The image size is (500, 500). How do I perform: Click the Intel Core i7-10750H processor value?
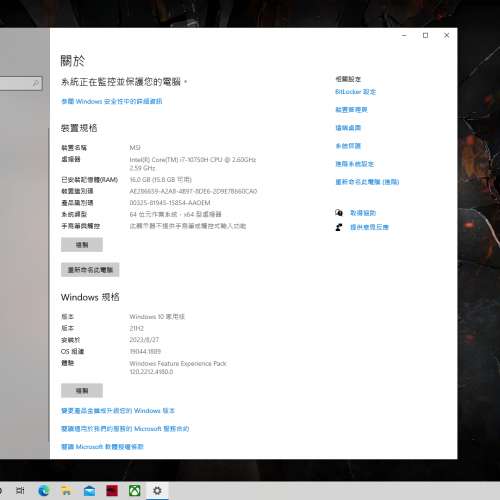tap(193, 164)
